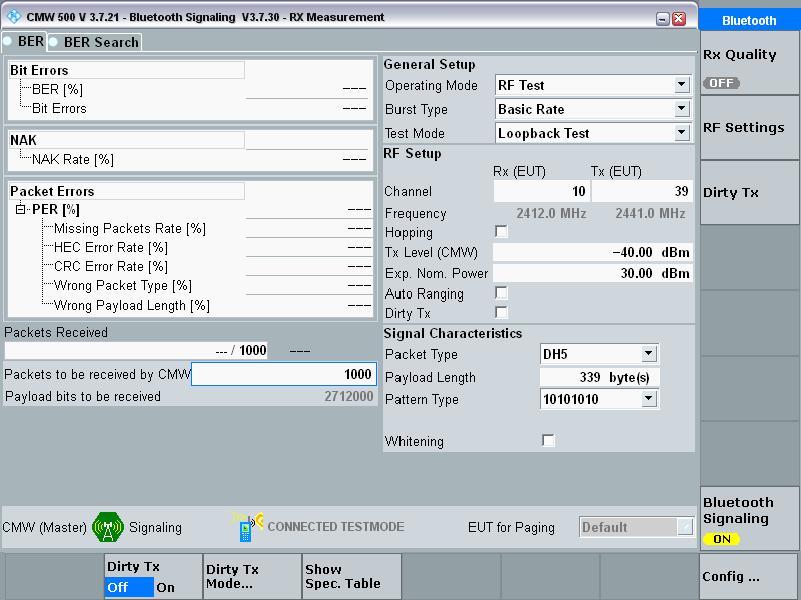Image resolution: width=801 pixels, height=600 pixels.
Task: Click the Bit Errors group header
Action: 127,70
